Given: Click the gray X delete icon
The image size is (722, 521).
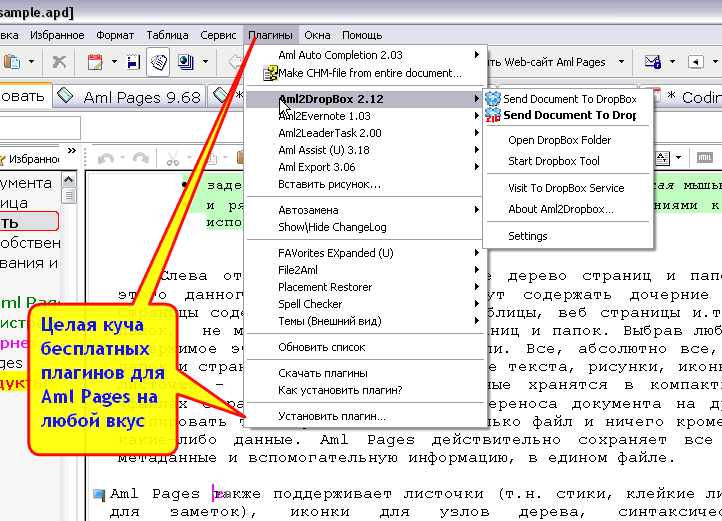Looking at the screenshot, I should coord(59,61).
